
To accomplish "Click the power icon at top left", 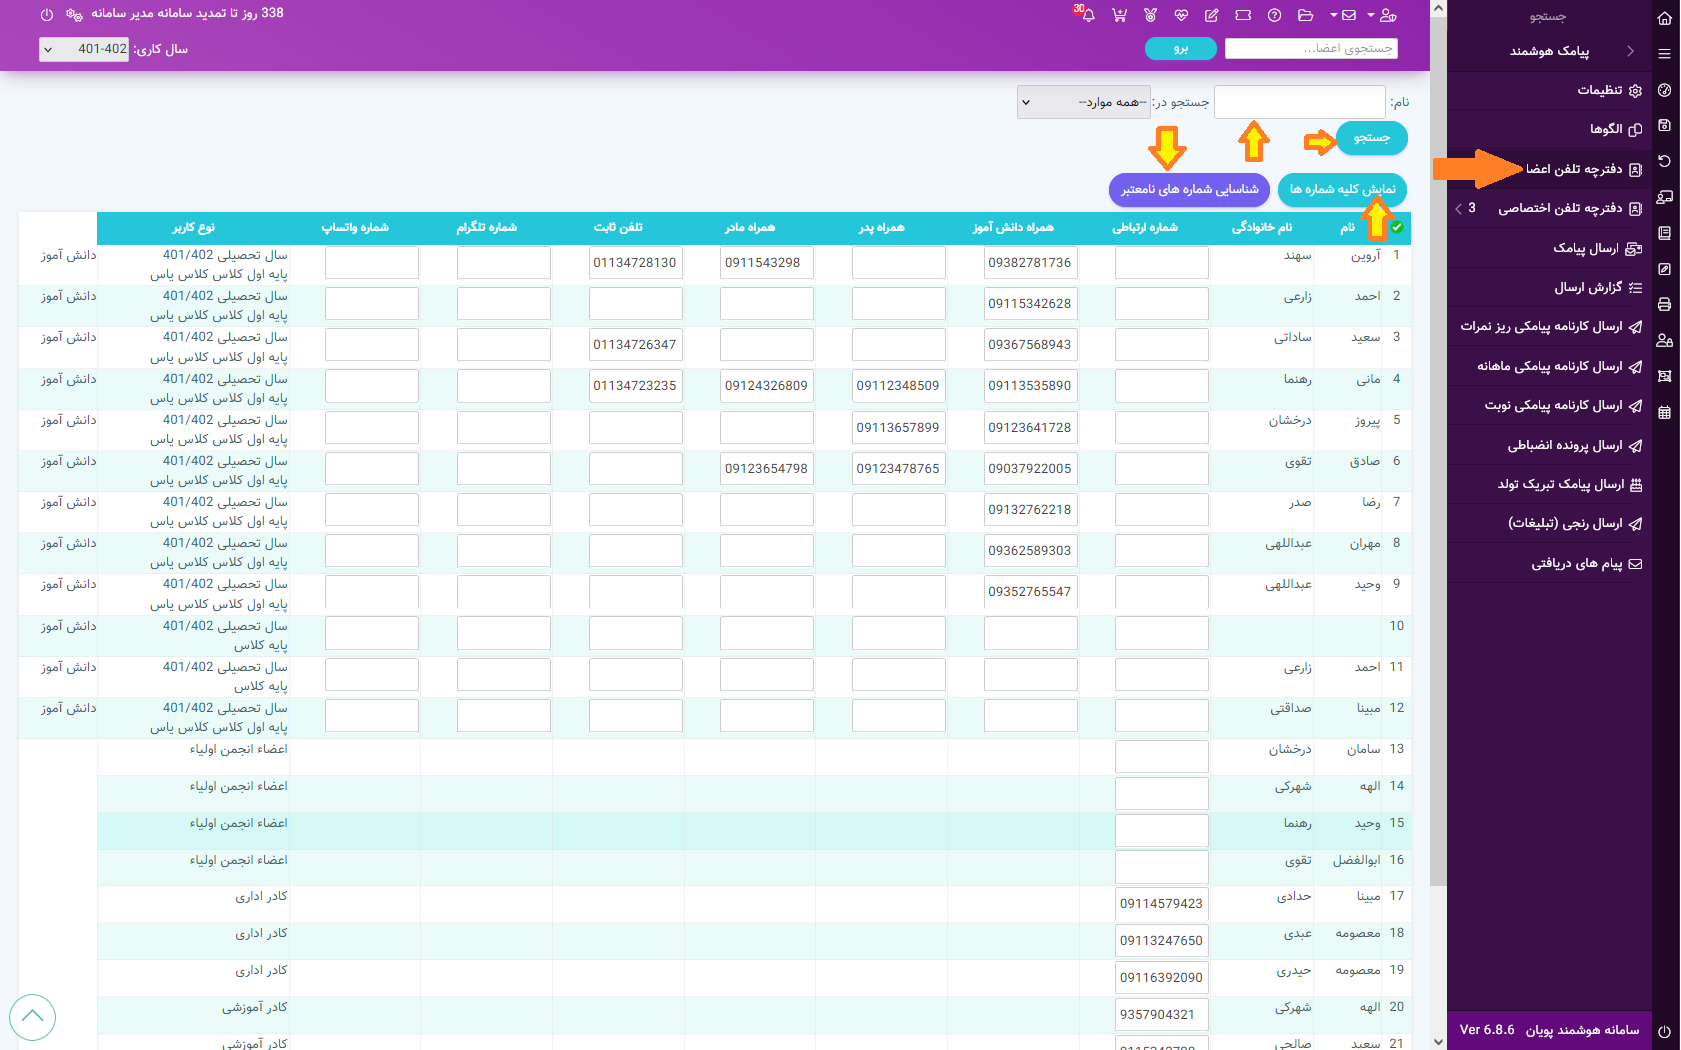I will pos(47,15).
